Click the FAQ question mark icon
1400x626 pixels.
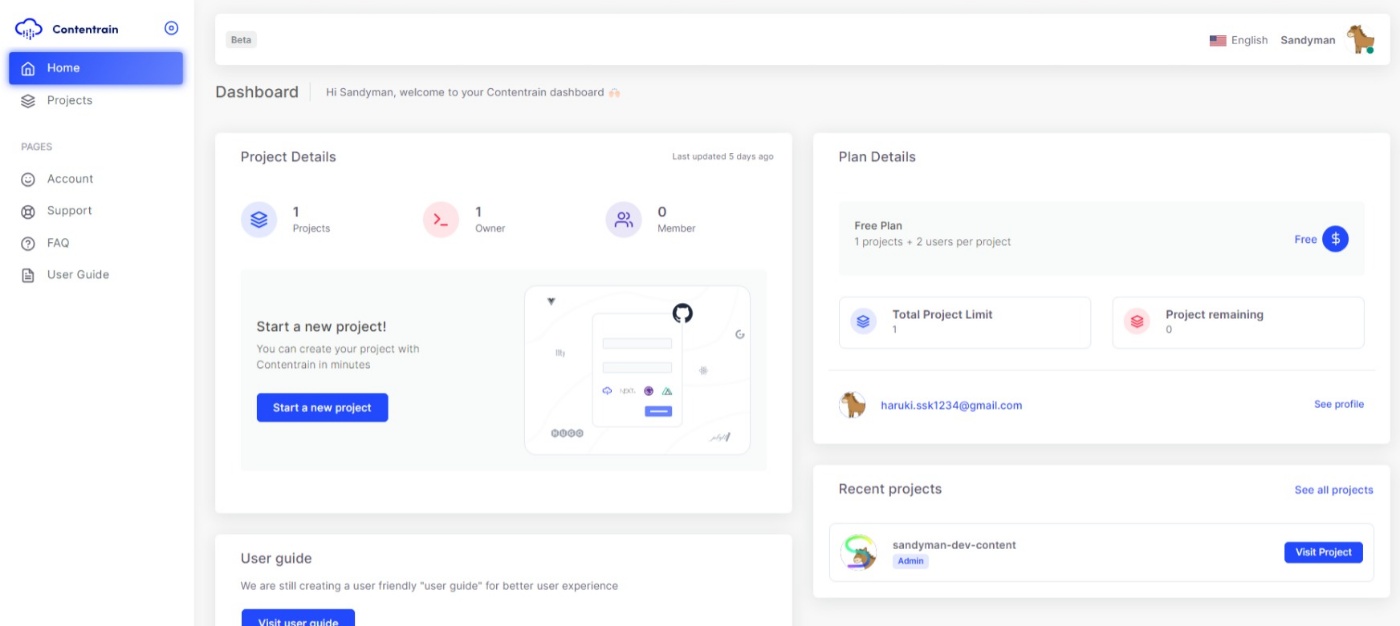28,243
